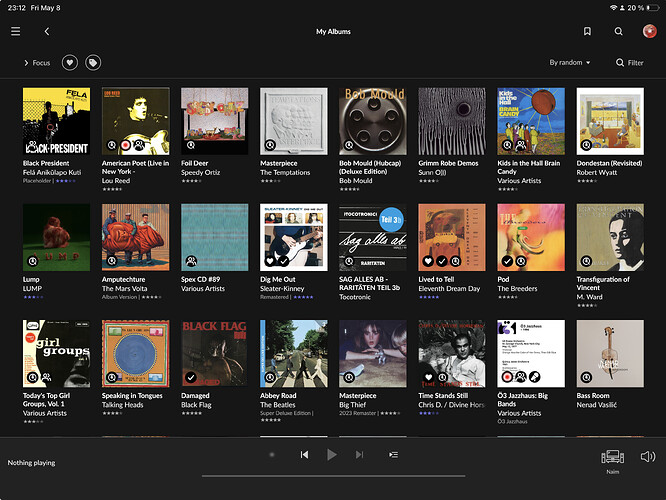Expand the Focus panel
This screenshot has height=500, width=666.
tap(37, 63)
